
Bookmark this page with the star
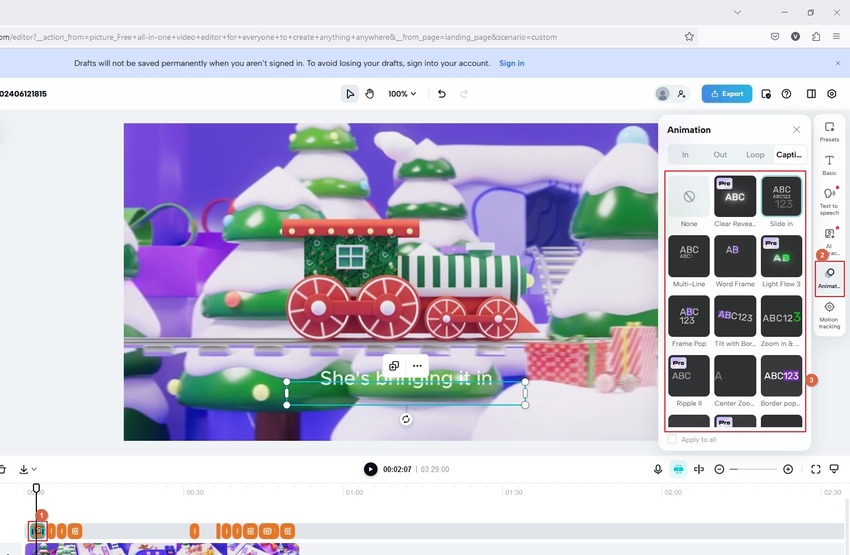(x=689, y=37)
